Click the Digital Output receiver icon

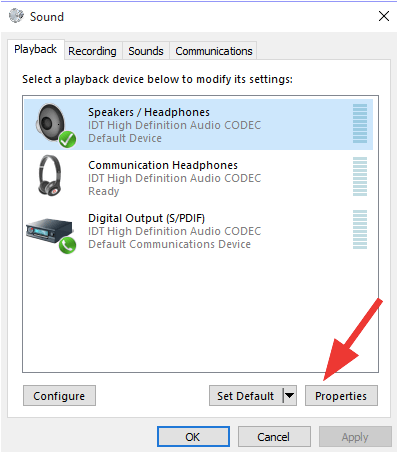tap(49, 231)
